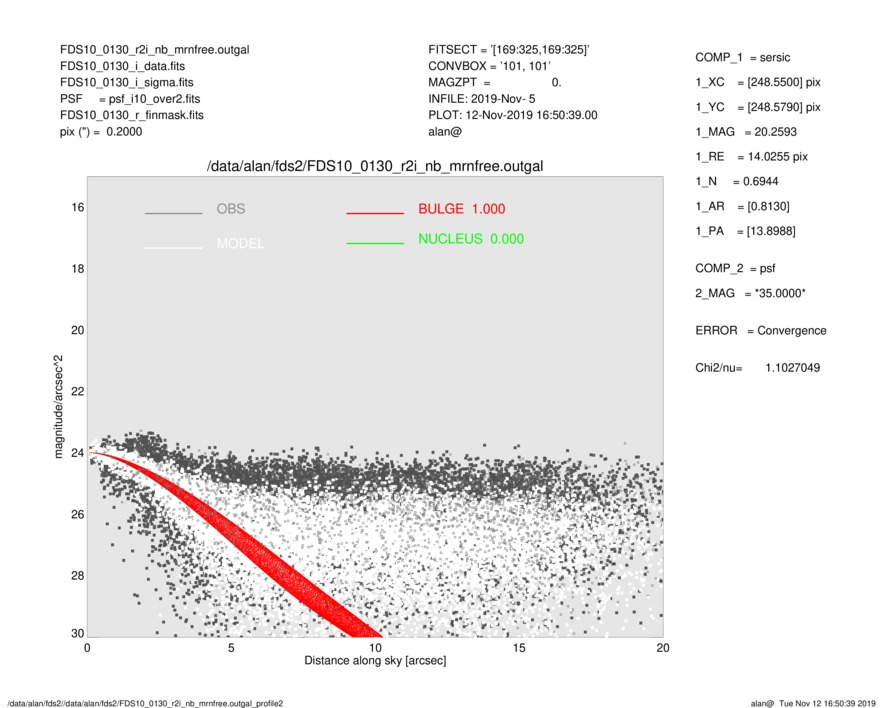Screen dimensions: 885x708
Task: Click the OBS legend label
Action: 231,209
